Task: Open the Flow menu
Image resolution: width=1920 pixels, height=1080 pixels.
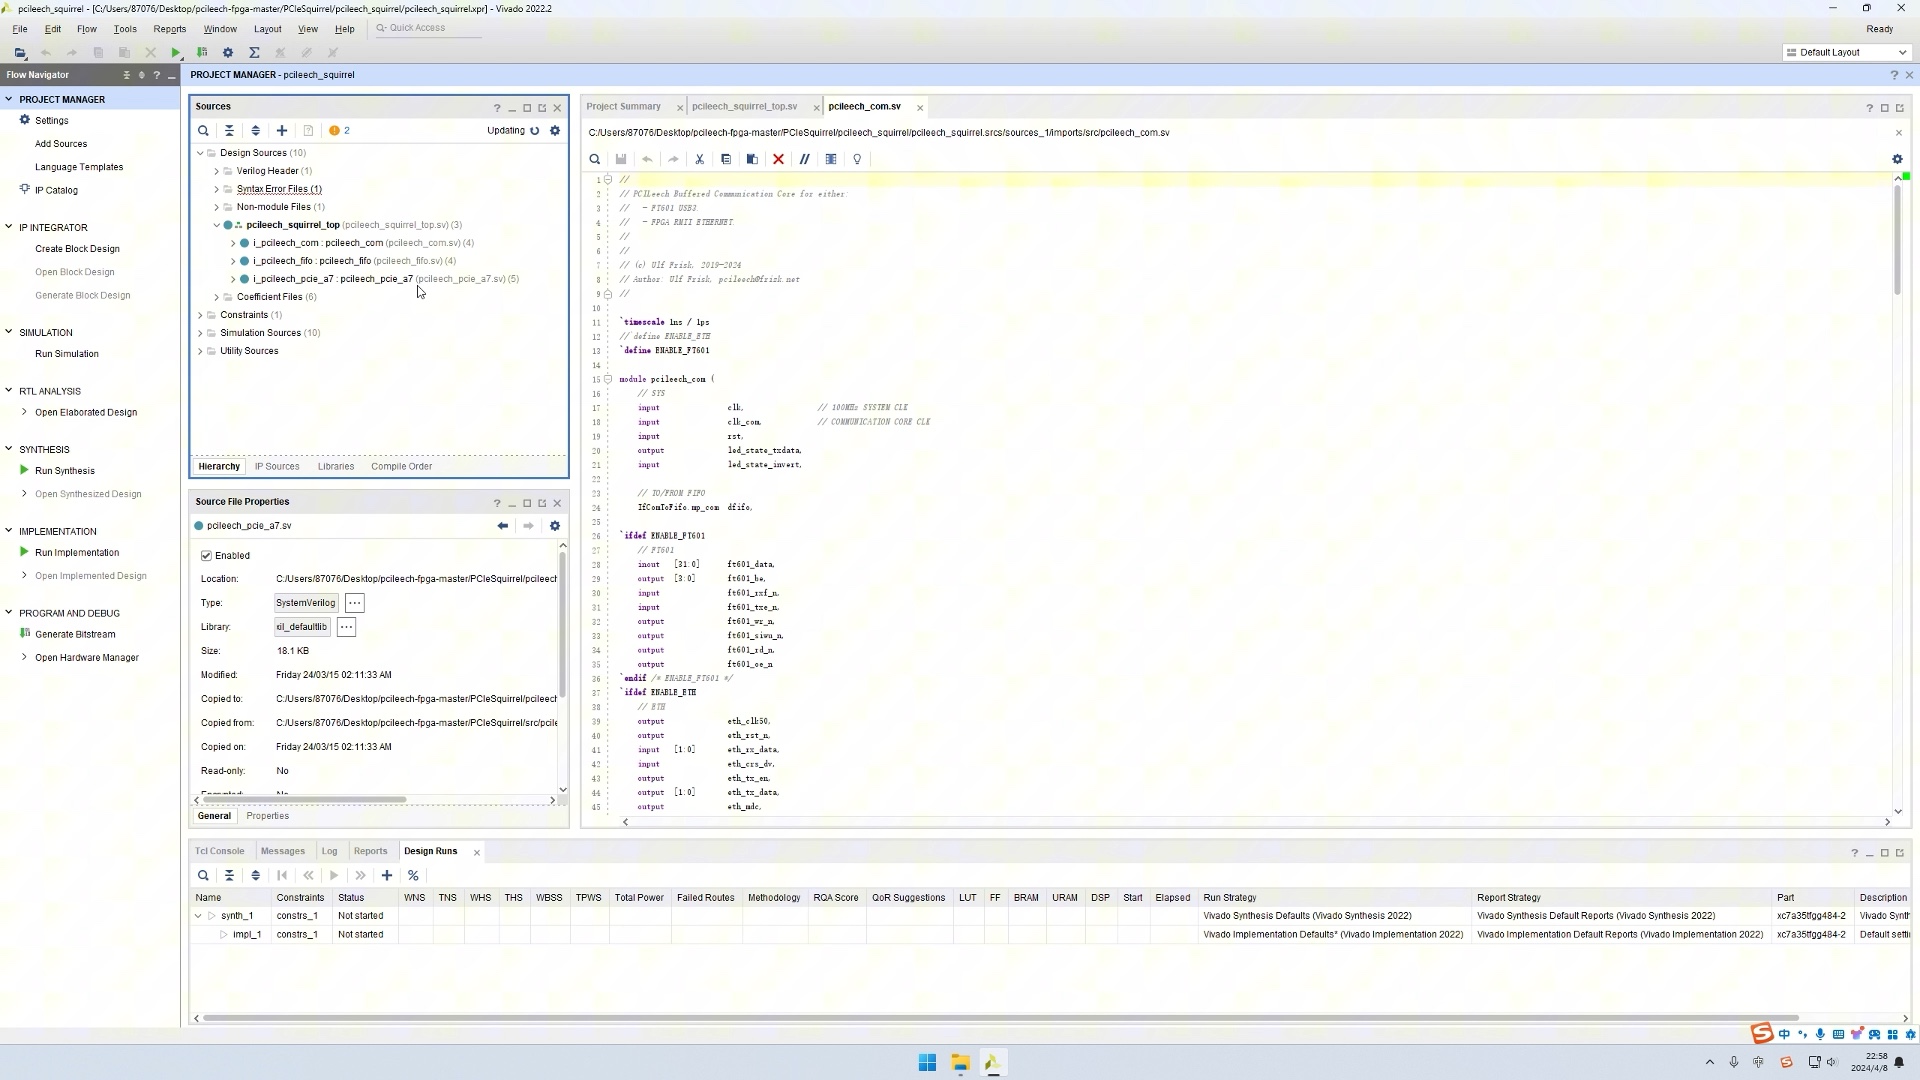Action: point(87,29)
